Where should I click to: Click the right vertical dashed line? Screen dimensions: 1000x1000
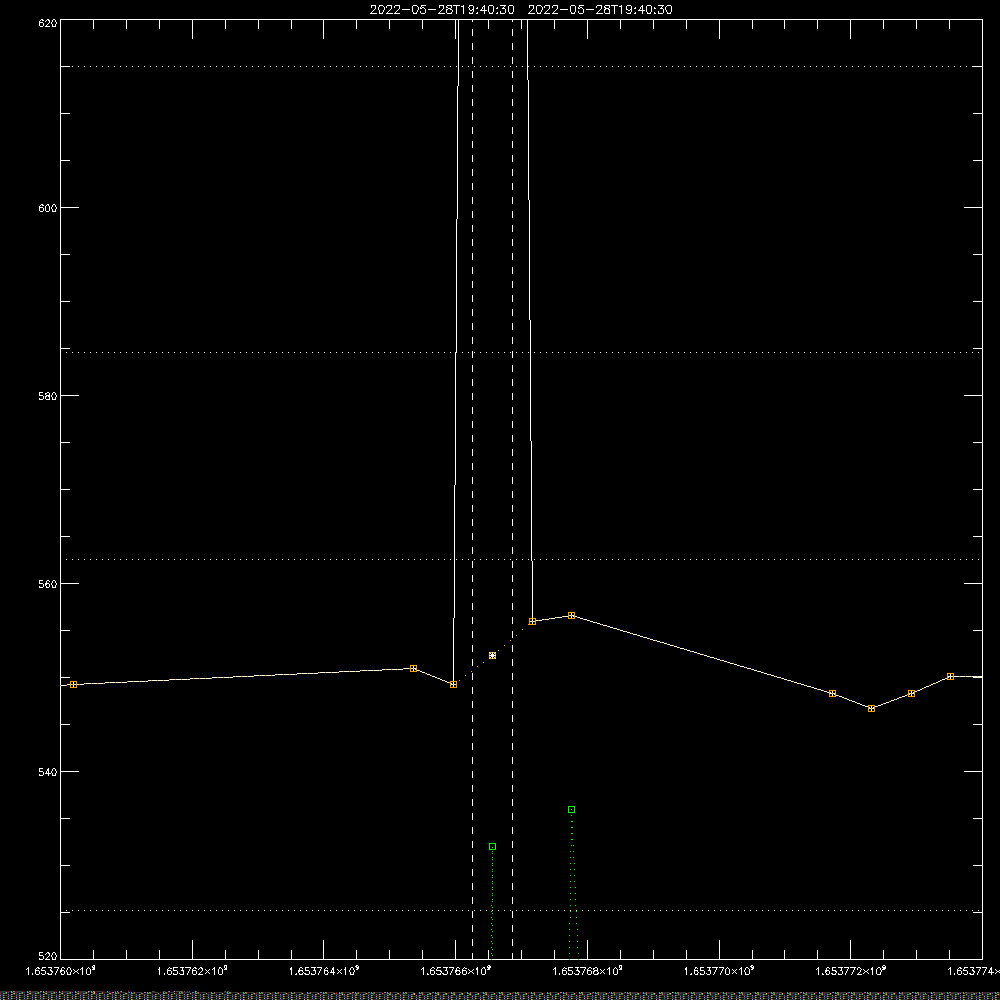pos(513,489)
